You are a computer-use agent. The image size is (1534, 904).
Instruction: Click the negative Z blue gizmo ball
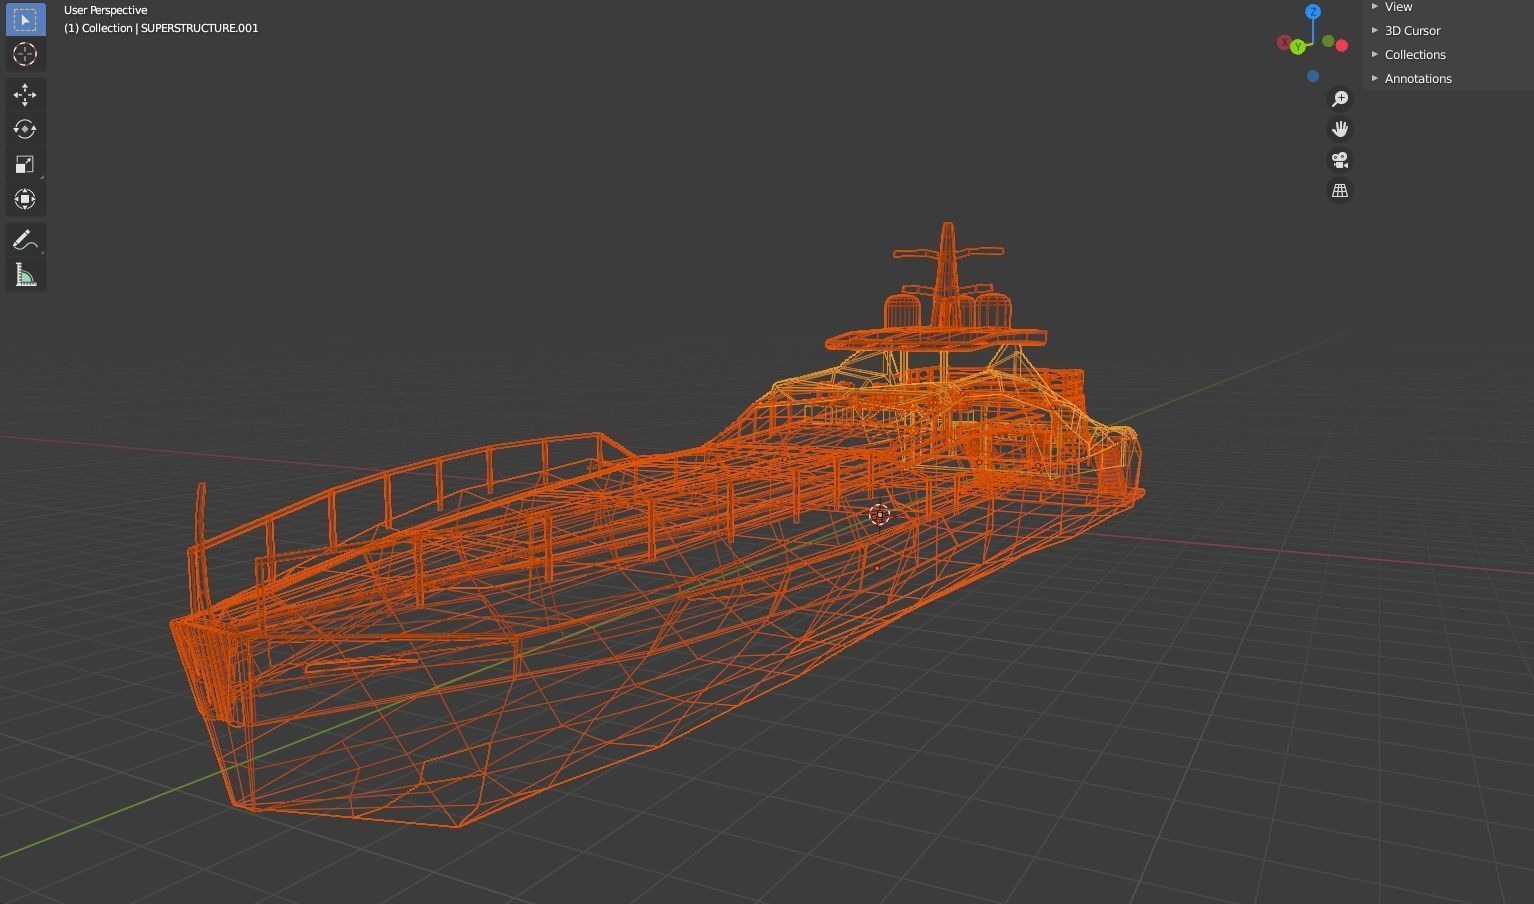point(1313,76)
